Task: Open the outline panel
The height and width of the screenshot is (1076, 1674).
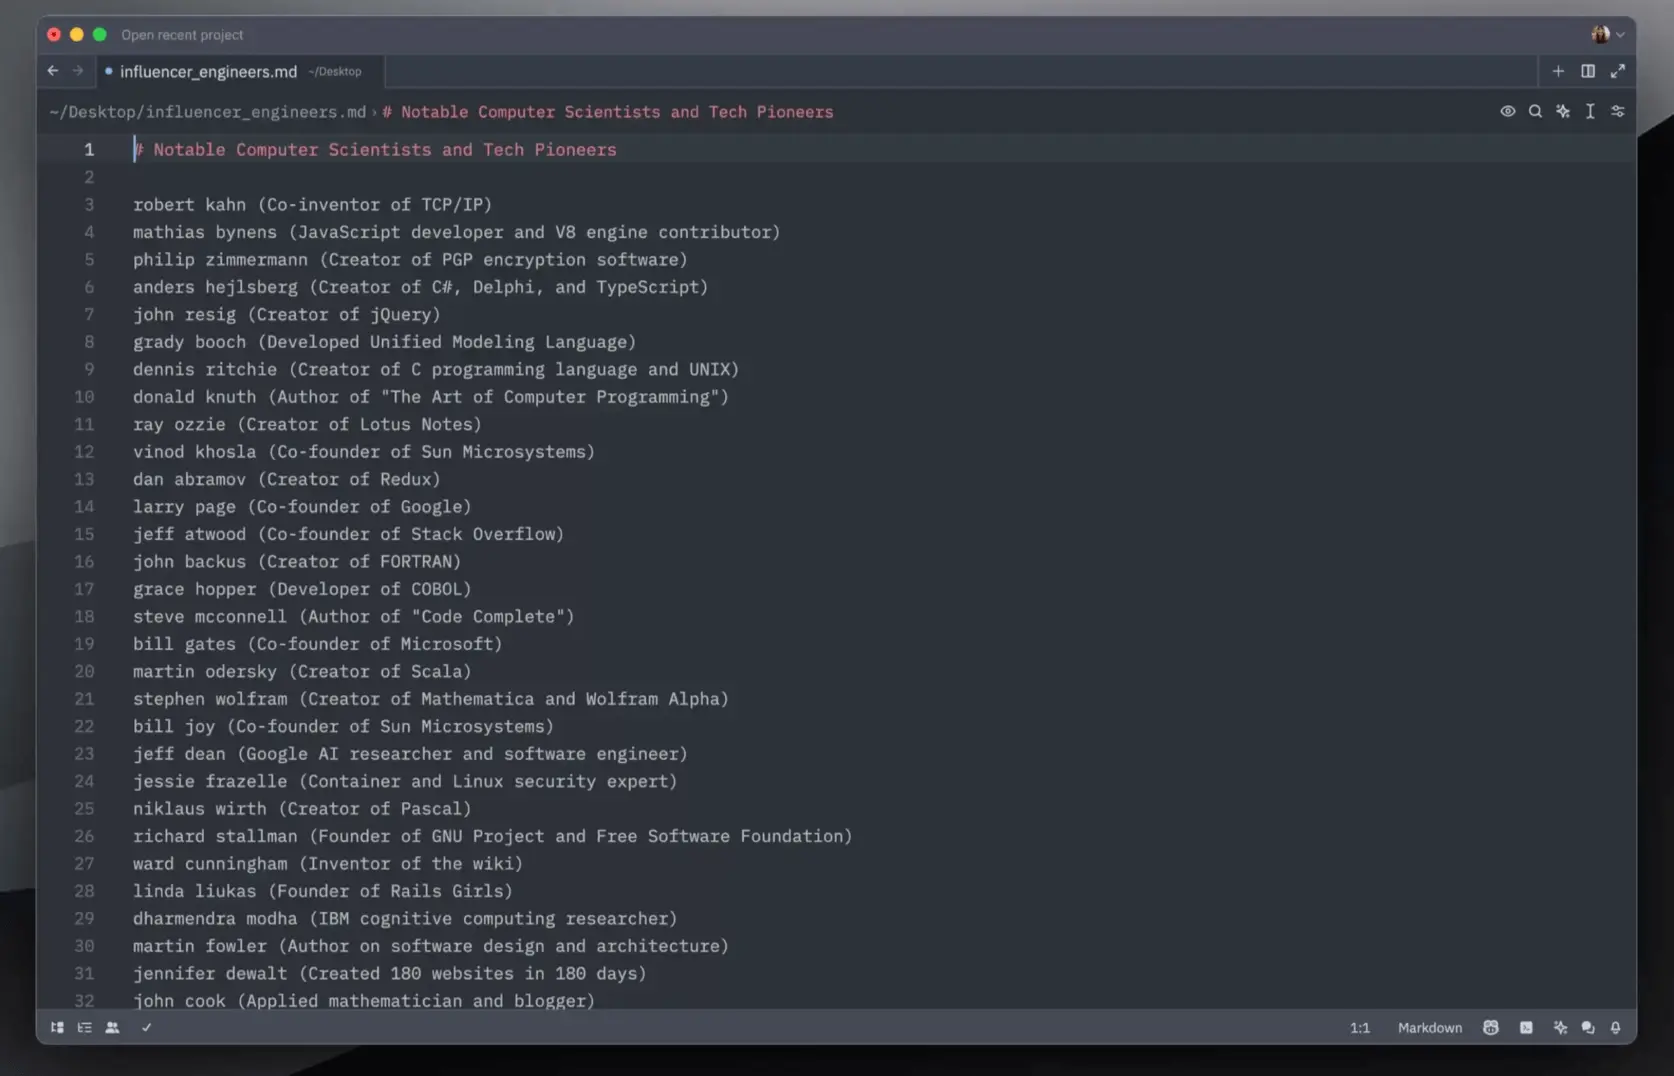Action: pos(85,1027)
